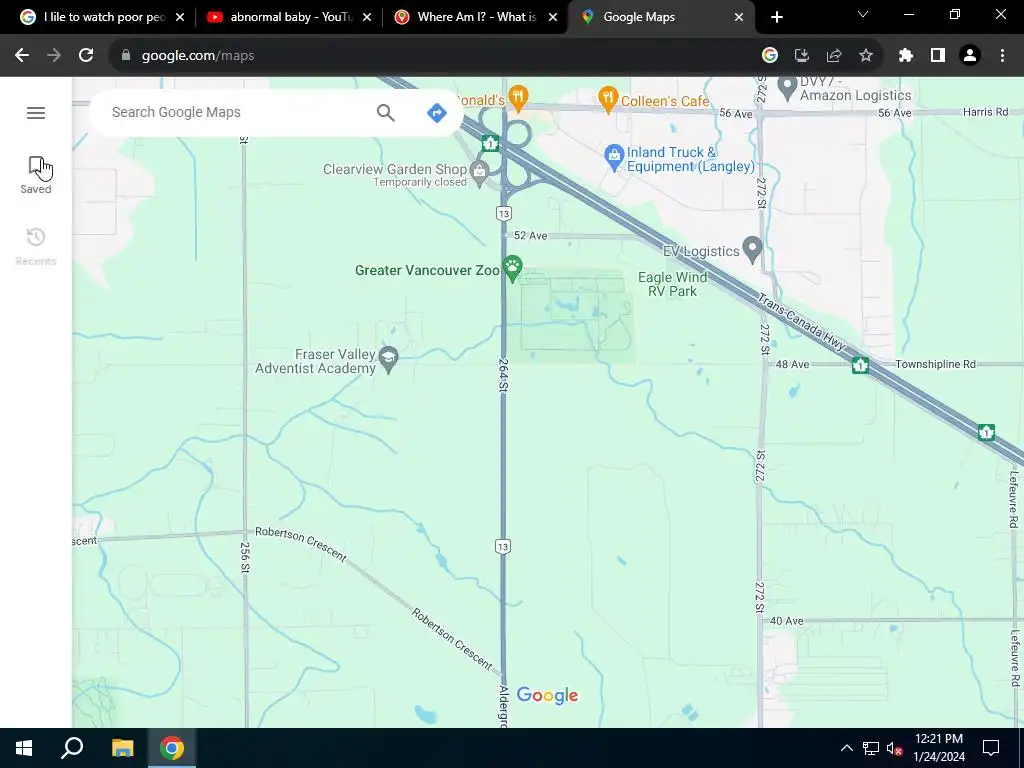Switch to the abnormal baby YouTube tab
The image size is (1024, 768).
click(289, 17)
